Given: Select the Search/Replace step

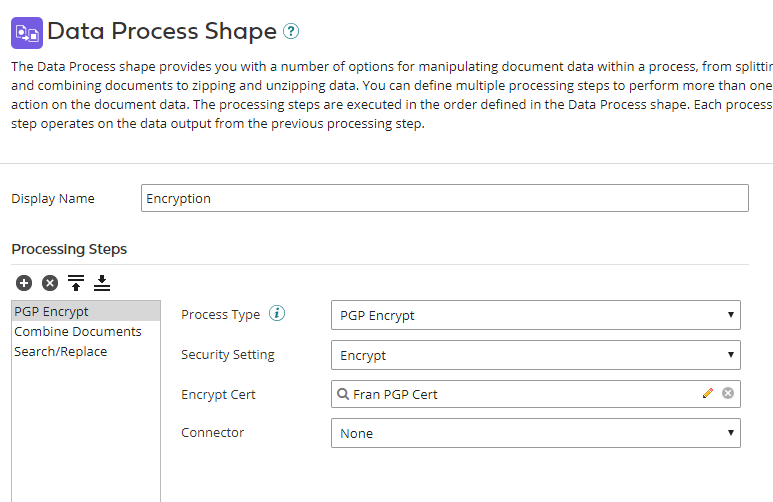Looking at the screenshot, I should click(x=61, y=351).
